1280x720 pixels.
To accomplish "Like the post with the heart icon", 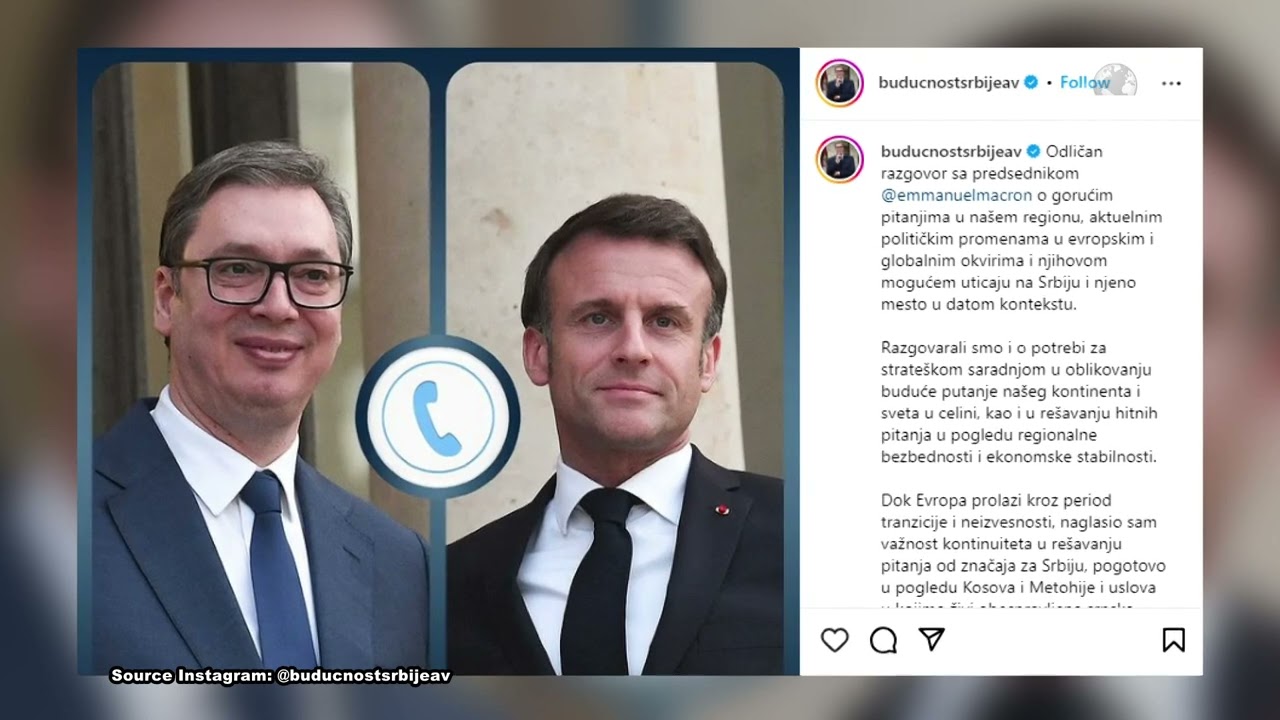I will [x=834, y=640].
